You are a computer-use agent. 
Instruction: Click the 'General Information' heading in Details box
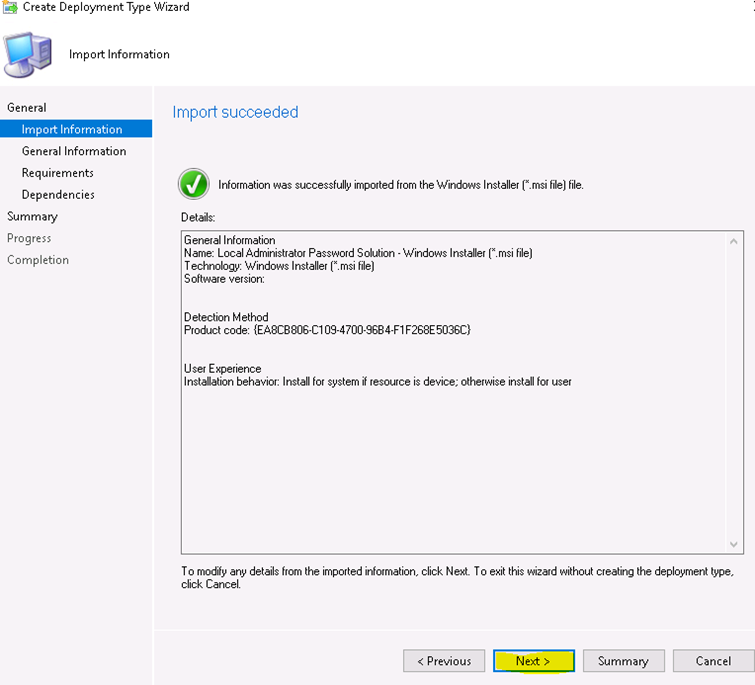229,240
